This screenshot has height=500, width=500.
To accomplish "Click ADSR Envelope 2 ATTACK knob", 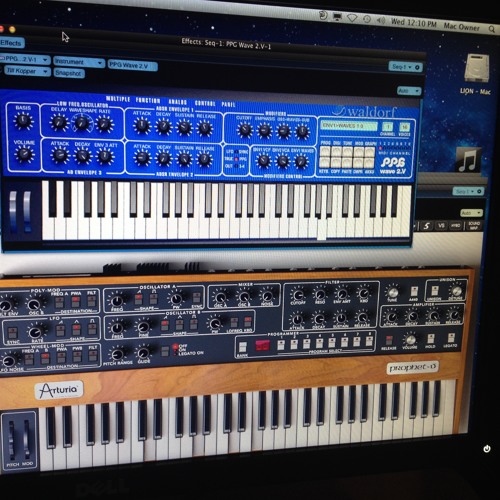I will pos(142,158).
